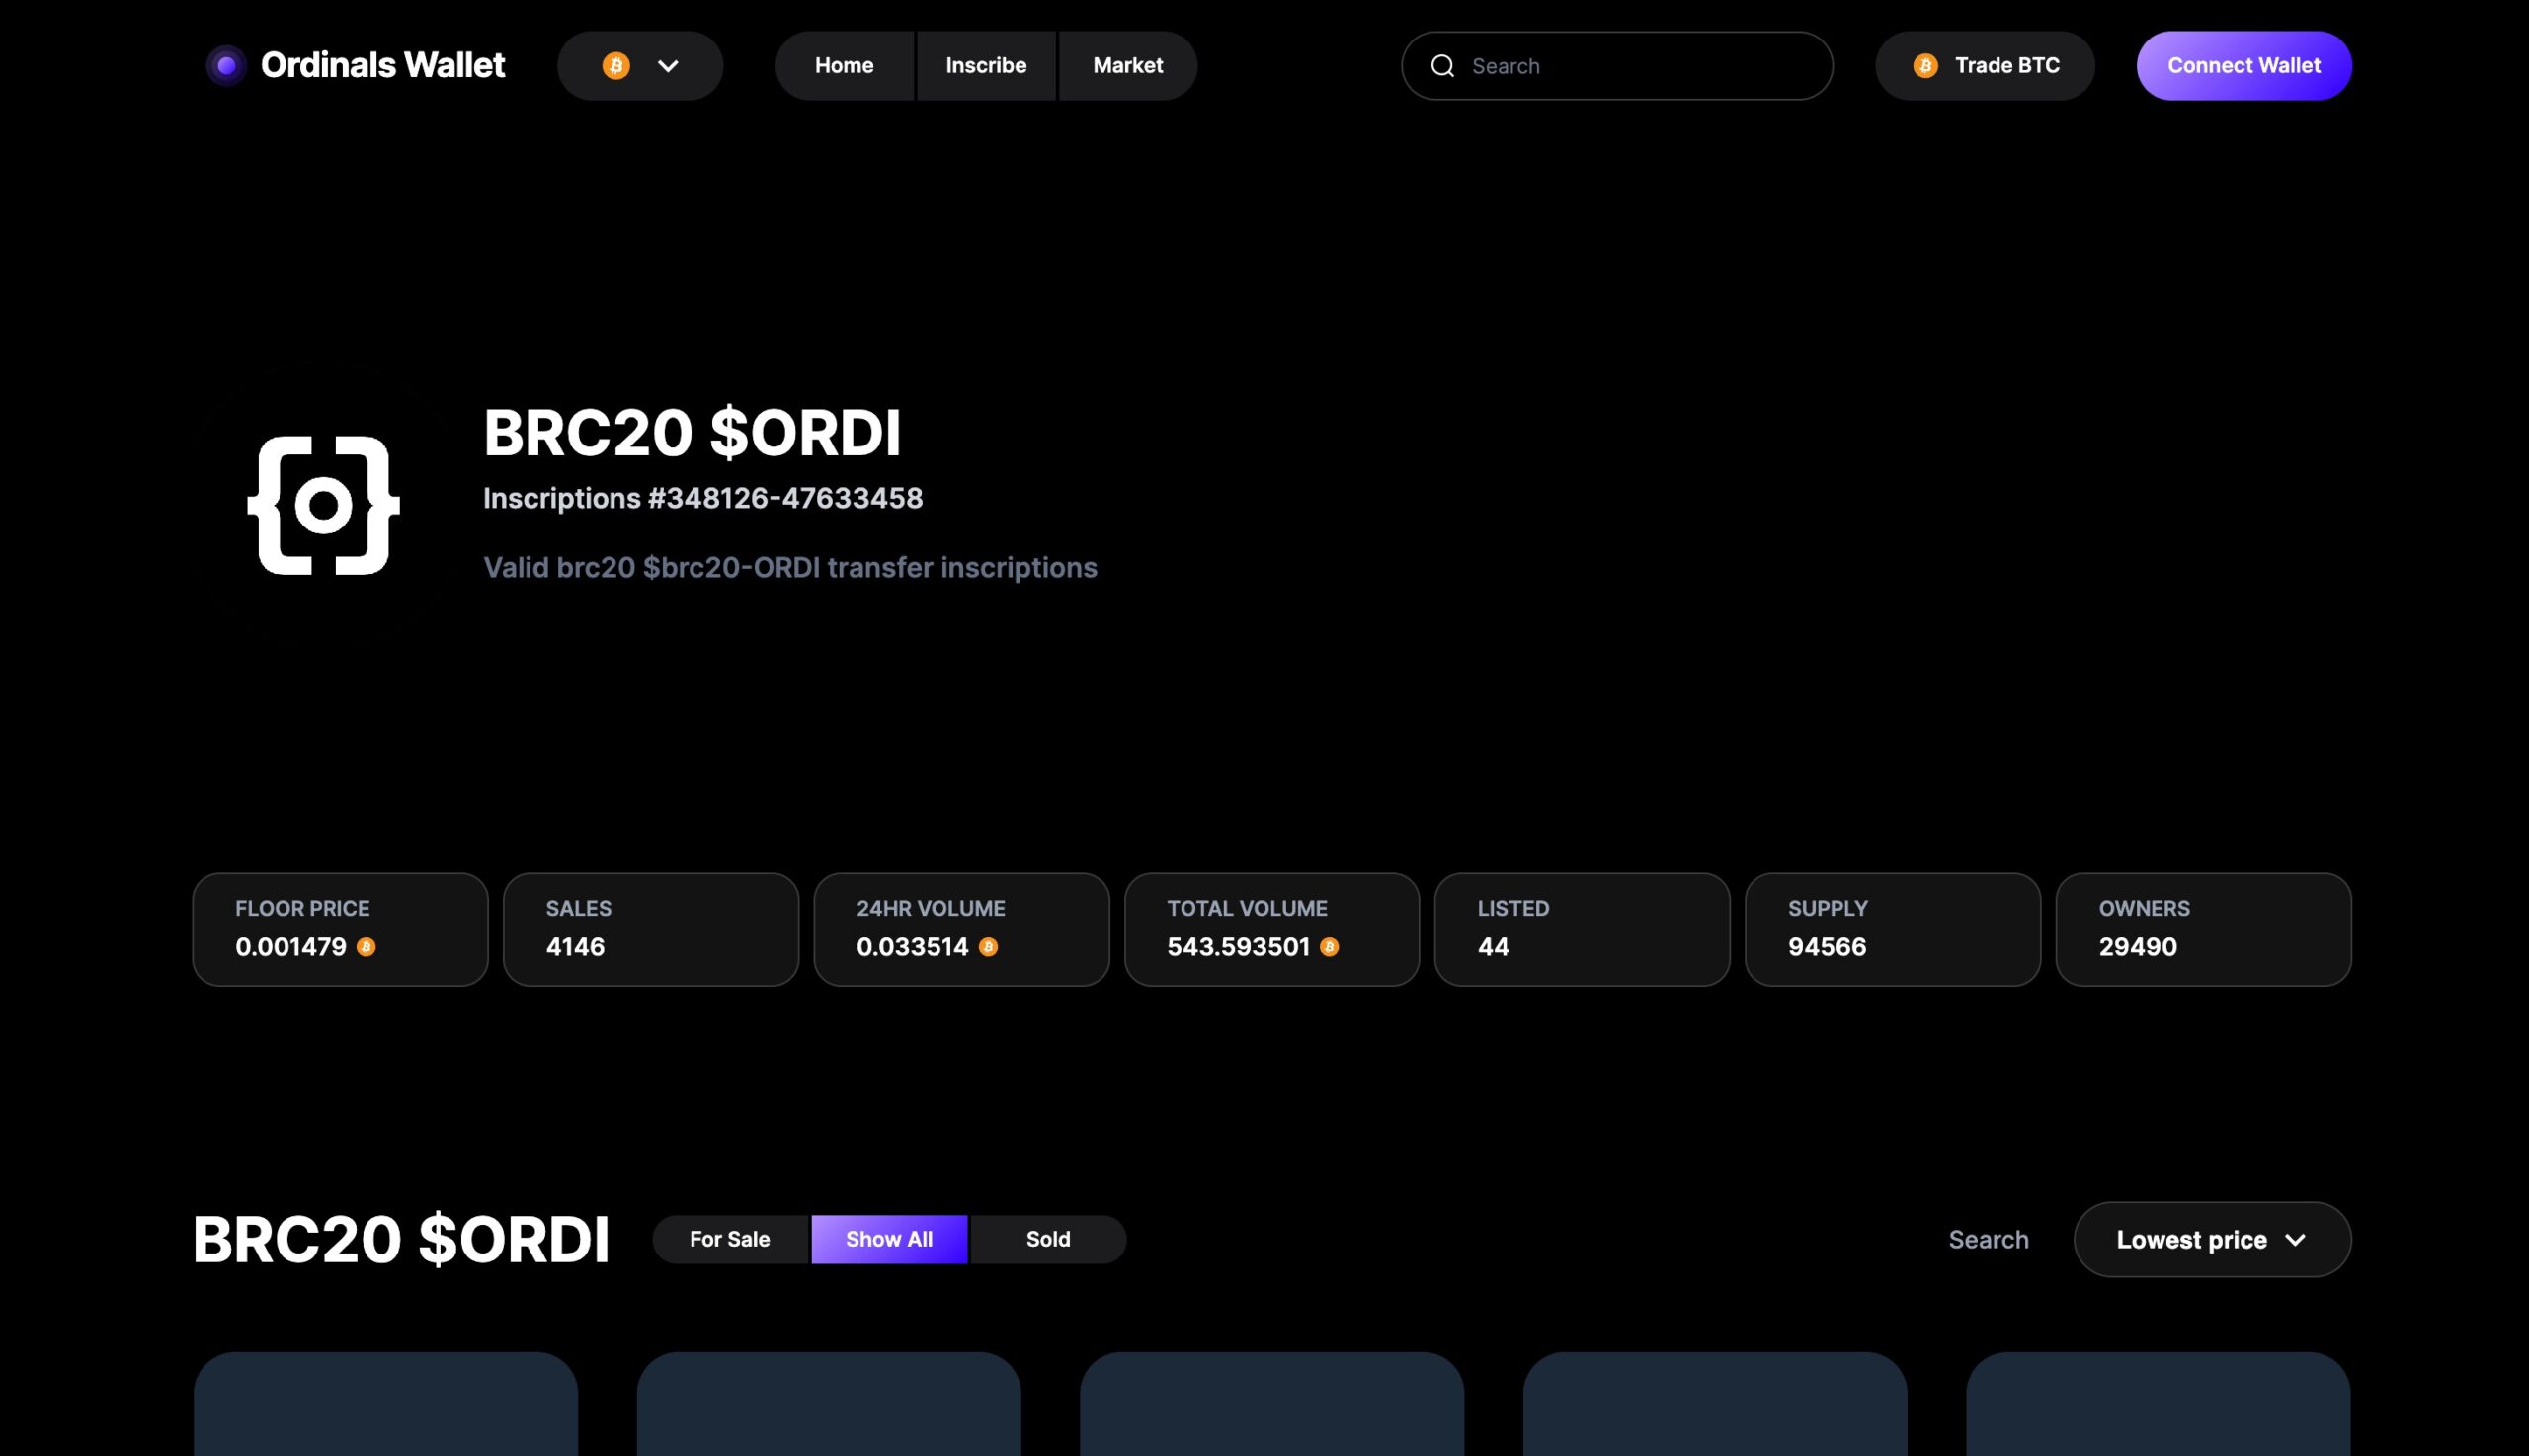The height and width of the screenshot is (1456, 2529).
Task: Click the search magnifier icon
Action: (x=1441, y=64)
